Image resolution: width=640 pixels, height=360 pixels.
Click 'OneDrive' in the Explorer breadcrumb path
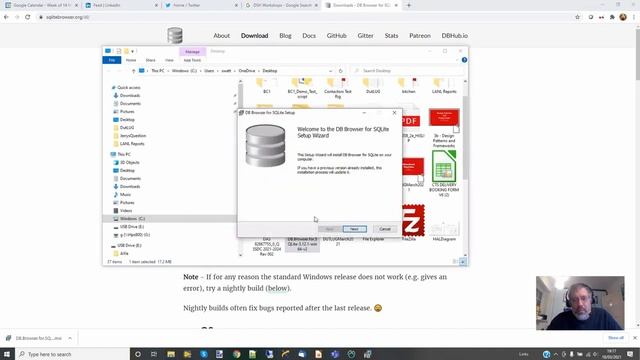(x=247, y=71)
